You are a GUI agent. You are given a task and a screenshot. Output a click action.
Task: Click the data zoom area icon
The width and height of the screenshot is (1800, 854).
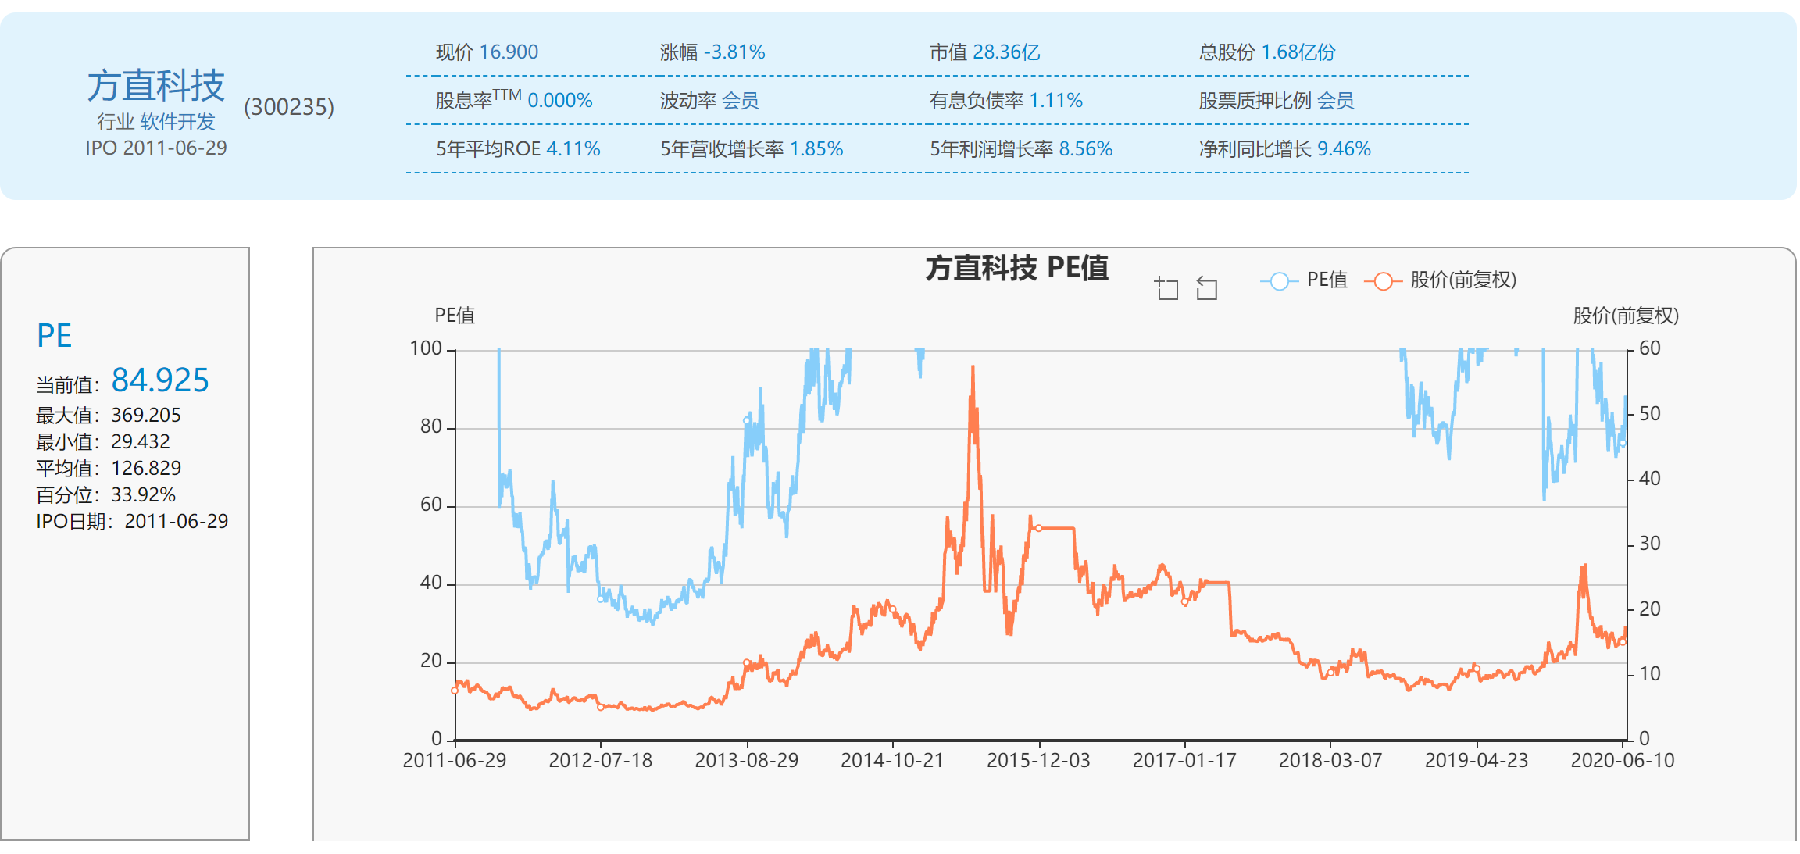(x=1166, y=289)
